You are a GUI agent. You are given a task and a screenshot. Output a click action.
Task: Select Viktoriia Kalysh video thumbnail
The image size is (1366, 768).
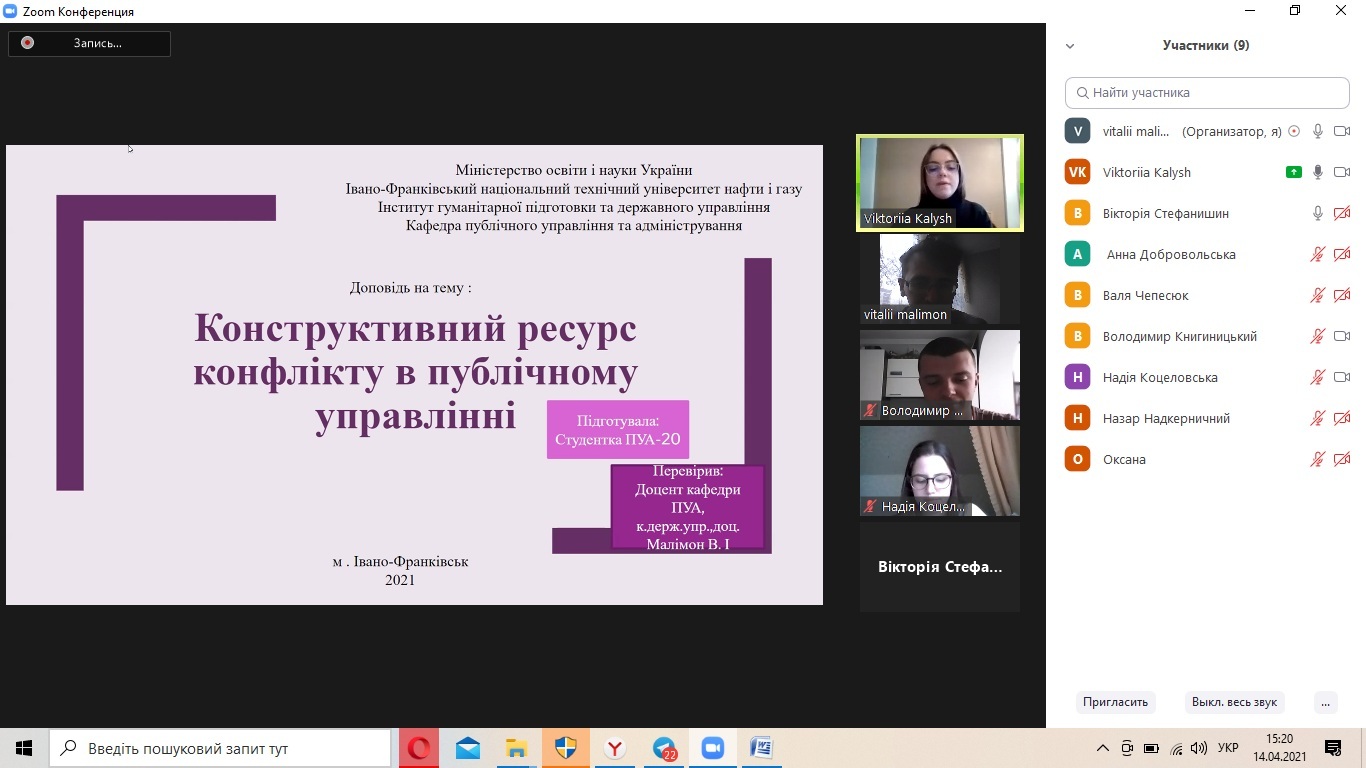(x=940, y=183)
